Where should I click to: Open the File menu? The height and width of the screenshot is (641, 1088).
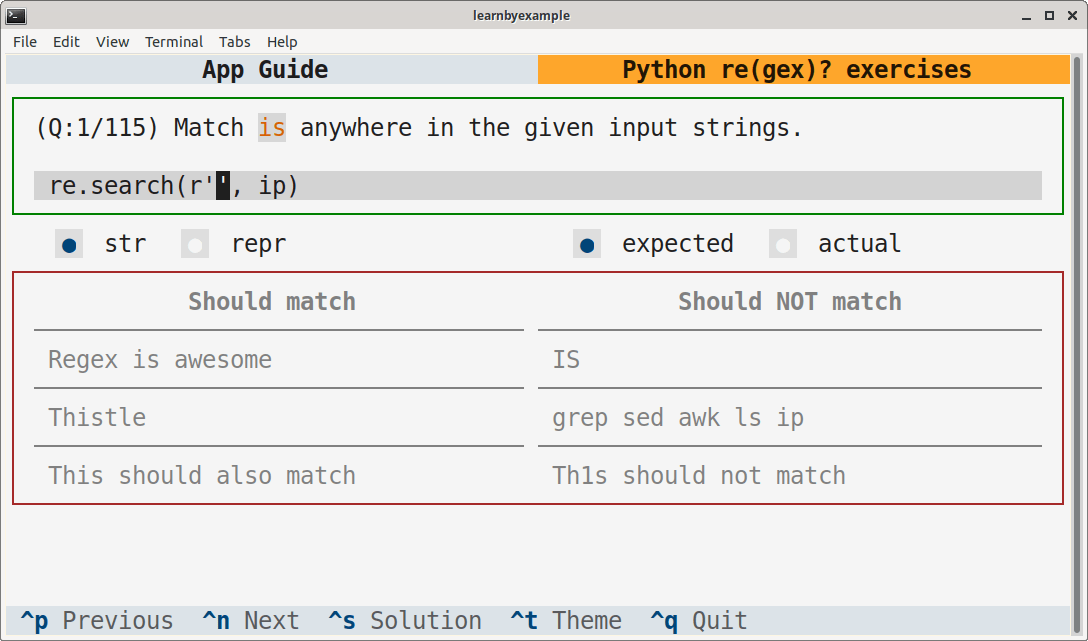pos(24,42)
